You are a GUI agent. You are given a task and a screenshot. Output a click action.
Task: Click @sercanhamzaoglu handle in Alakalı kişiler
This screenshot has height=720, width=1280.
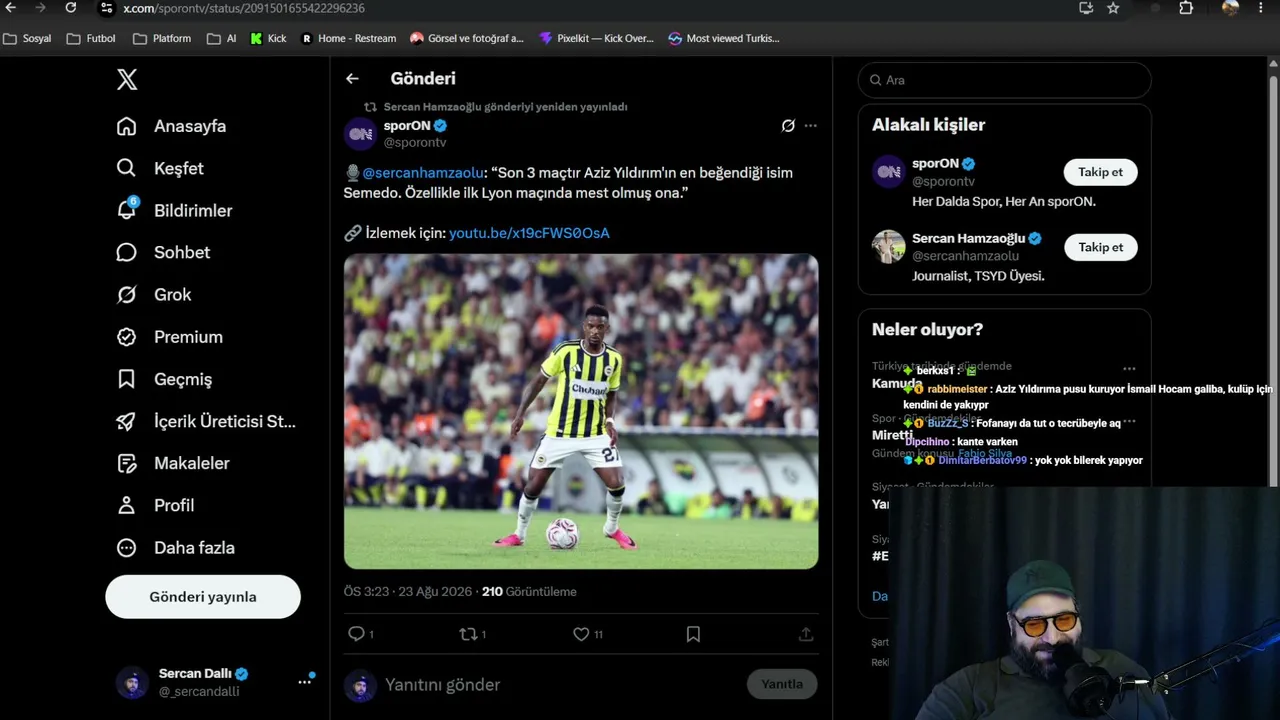966,256
